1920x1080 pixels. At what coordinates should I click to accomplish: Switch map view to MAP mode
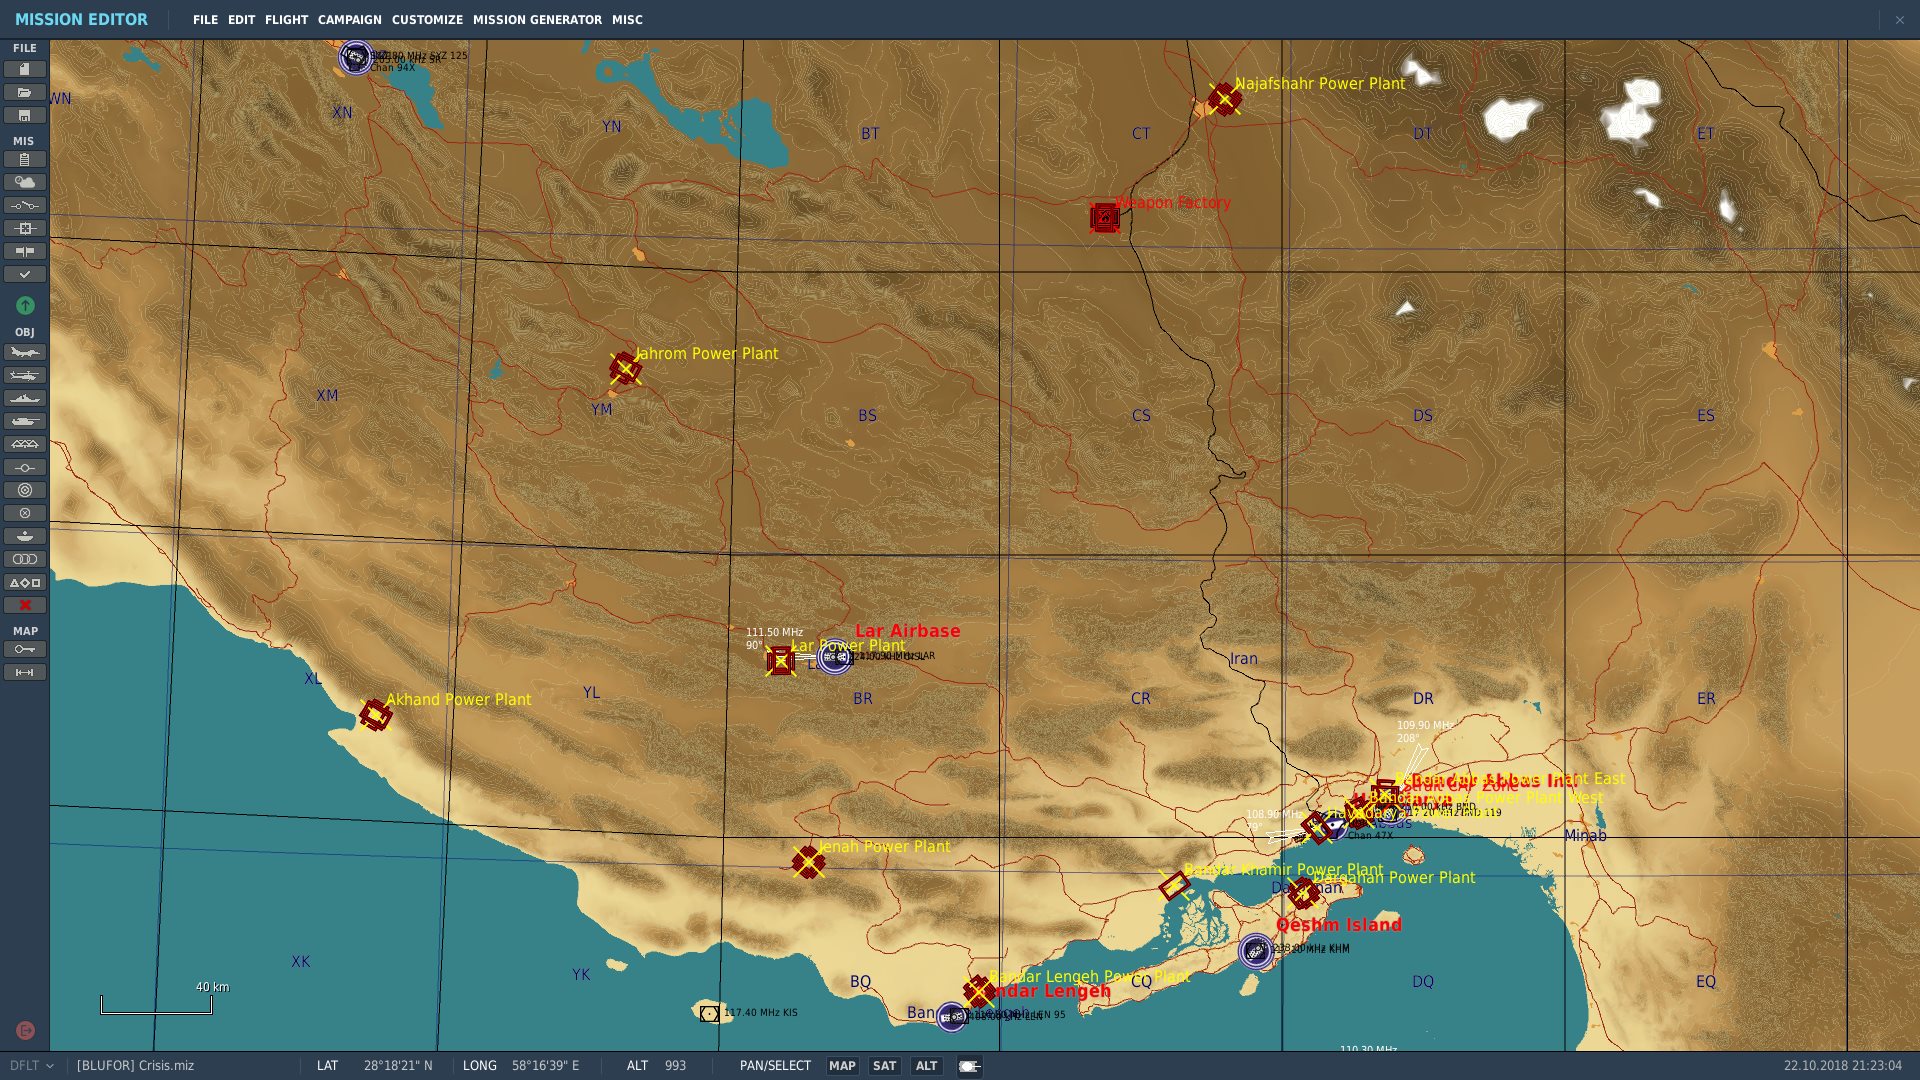point(842,1066)
